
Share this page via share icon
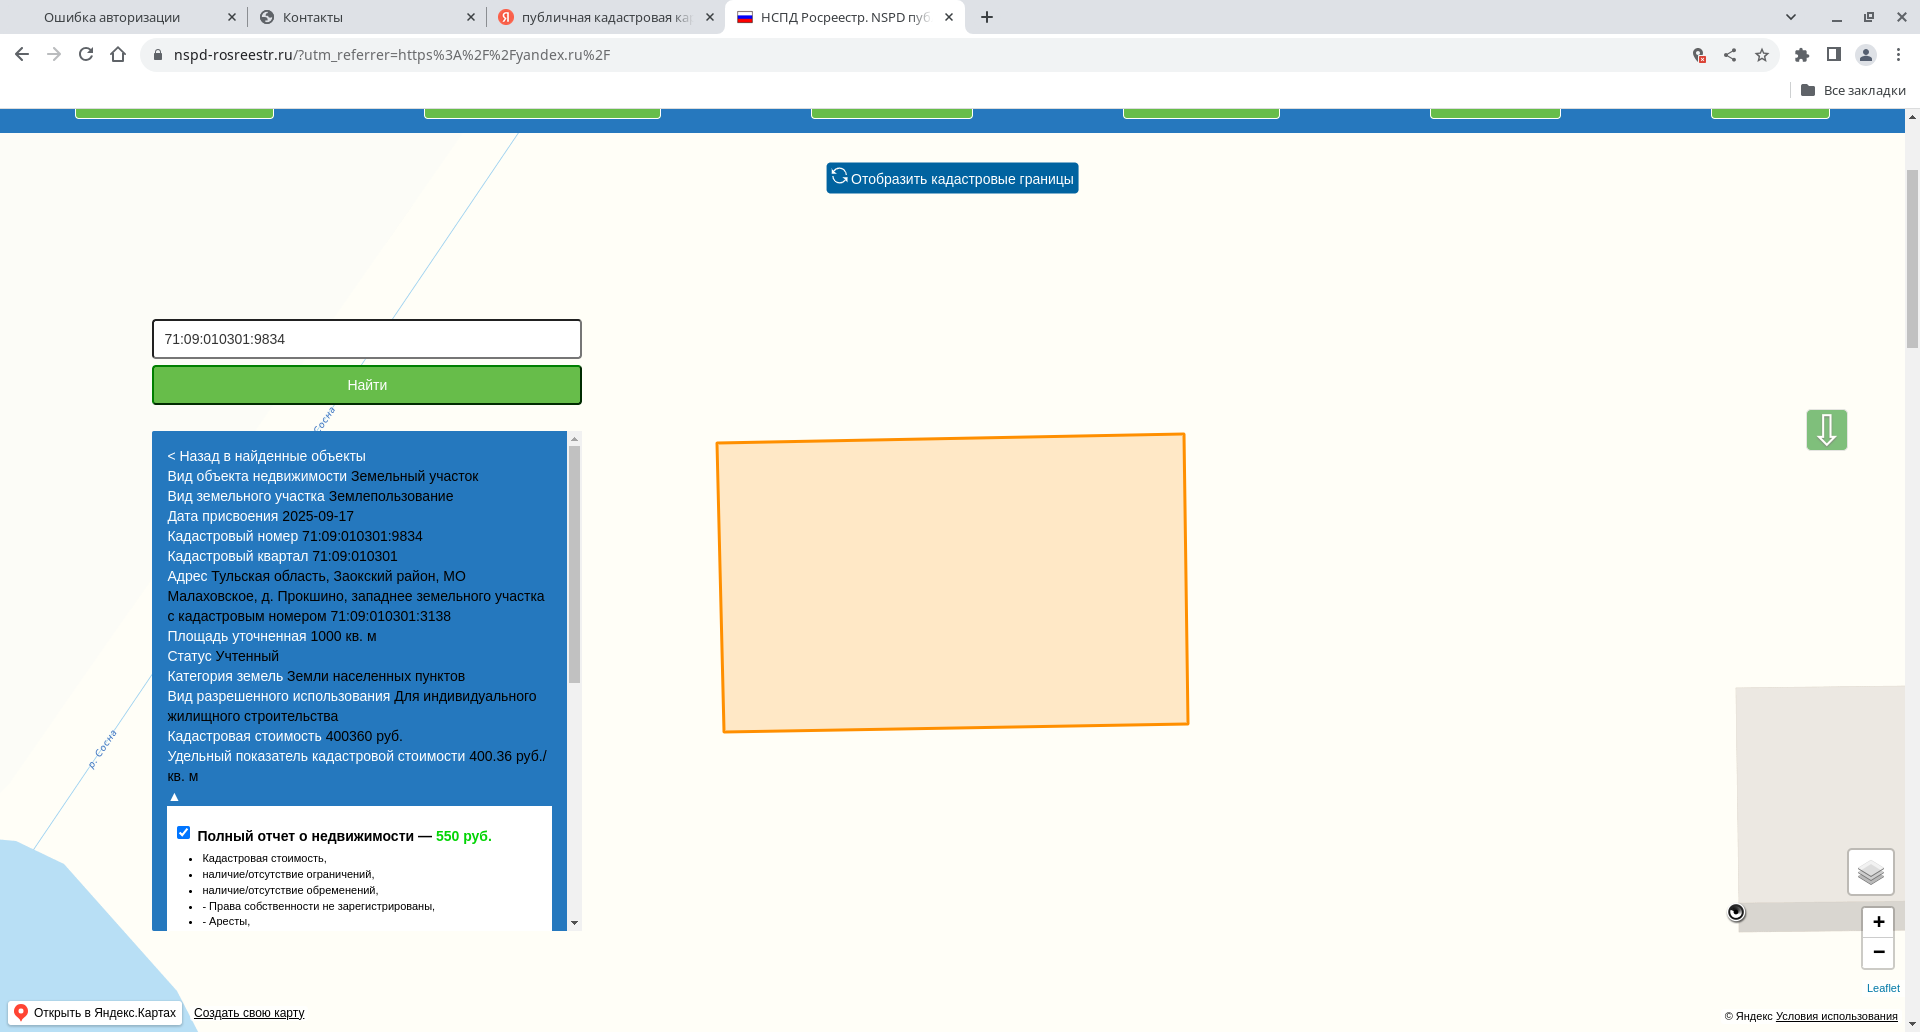coord(1730,55)
